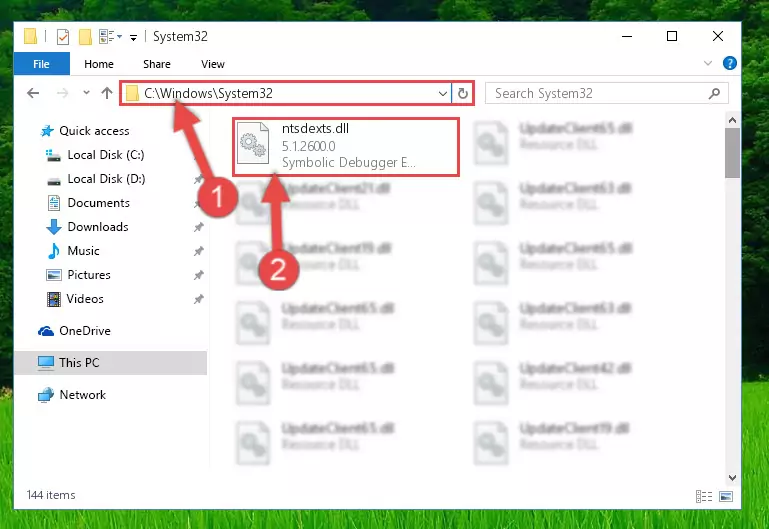The height and width of the screenshot is (529, 769).
Task: Click the scrollbar up arrow
Action: [732, 120]
